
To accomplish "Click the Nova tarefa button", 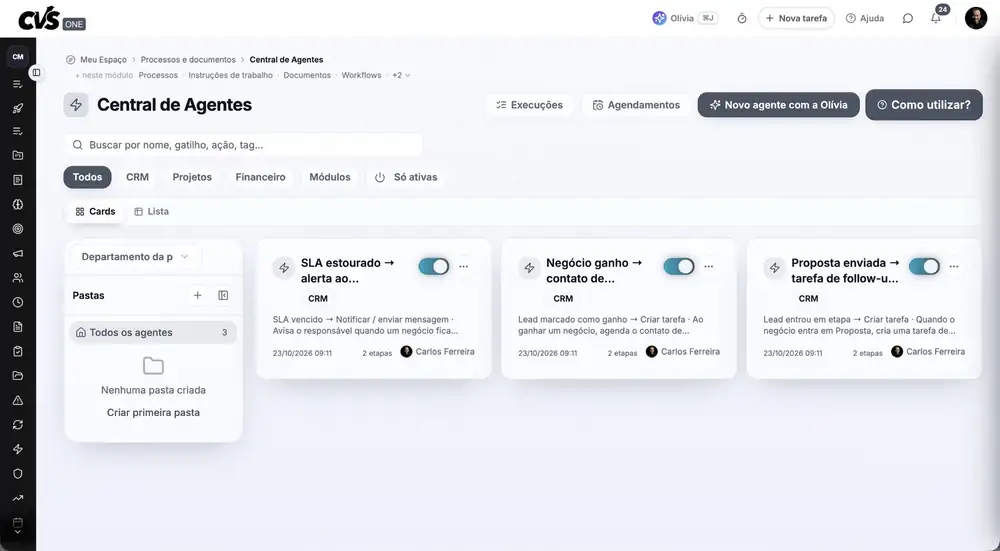I will tap(796, 18).
